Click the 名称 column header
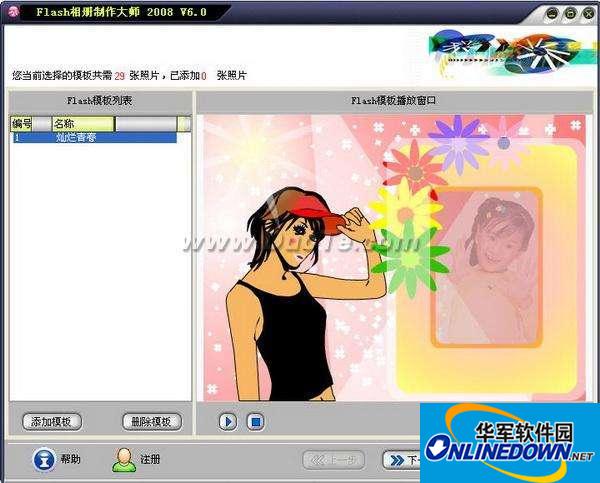 coord(83,124)
